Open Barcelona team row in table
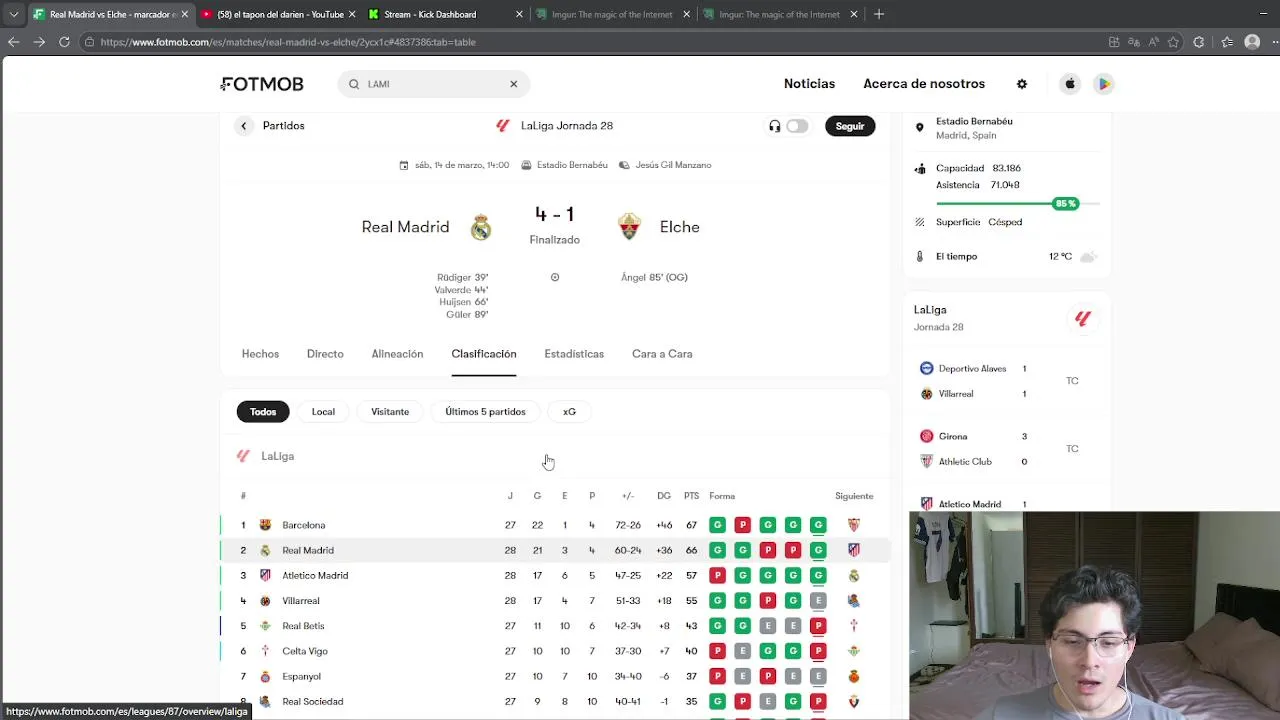The width and height of the screenshot is (1280, 720). (555, 525)
